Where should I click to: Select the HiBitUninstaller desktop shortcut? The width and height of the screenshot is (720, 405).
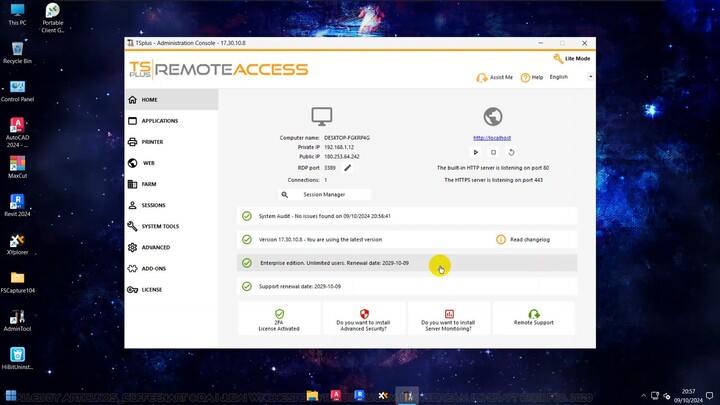[x=17, y=359]
